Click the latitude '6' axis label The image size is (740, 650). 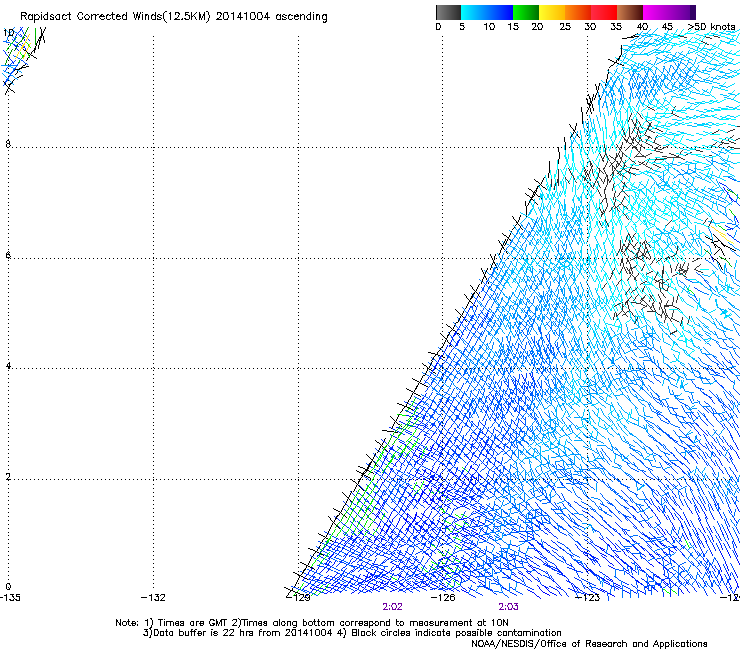point(8,255)
